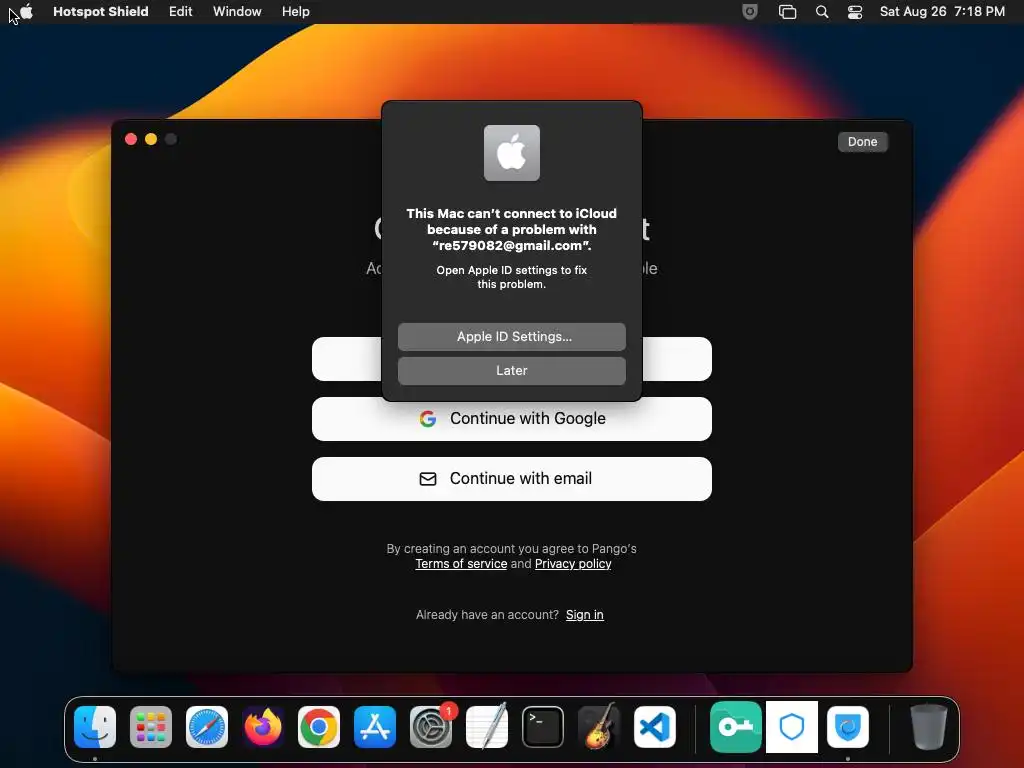The image size is (1024, 768).
Task: Follow the Sign in link
Action: (x=584, y=615)
